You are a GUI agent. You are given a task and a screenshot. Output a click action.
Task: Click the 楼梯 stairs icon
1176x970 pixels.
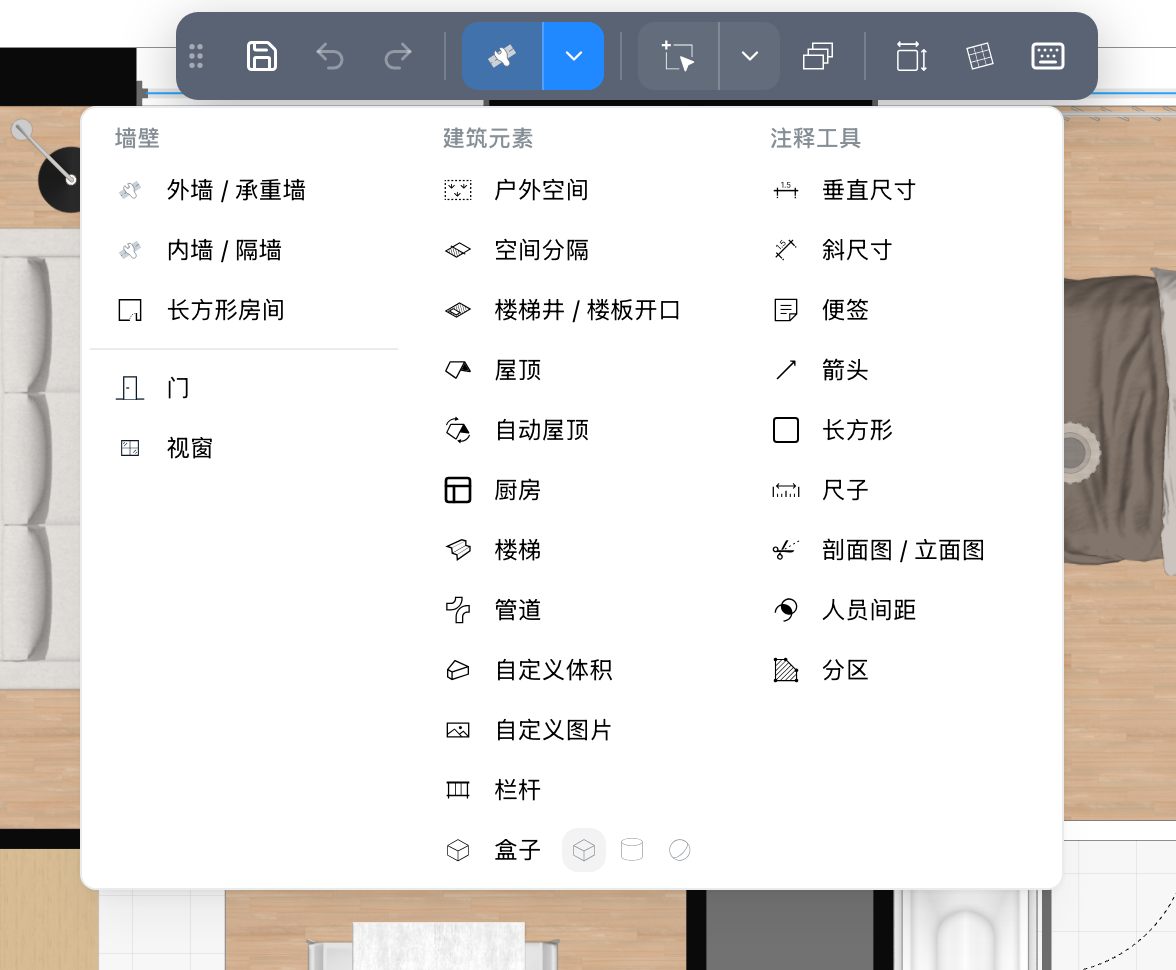click(458, 550)
